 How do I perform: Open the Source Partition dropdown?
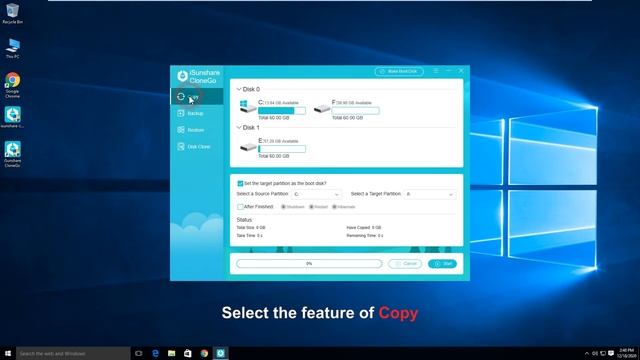tap(316, 194)
